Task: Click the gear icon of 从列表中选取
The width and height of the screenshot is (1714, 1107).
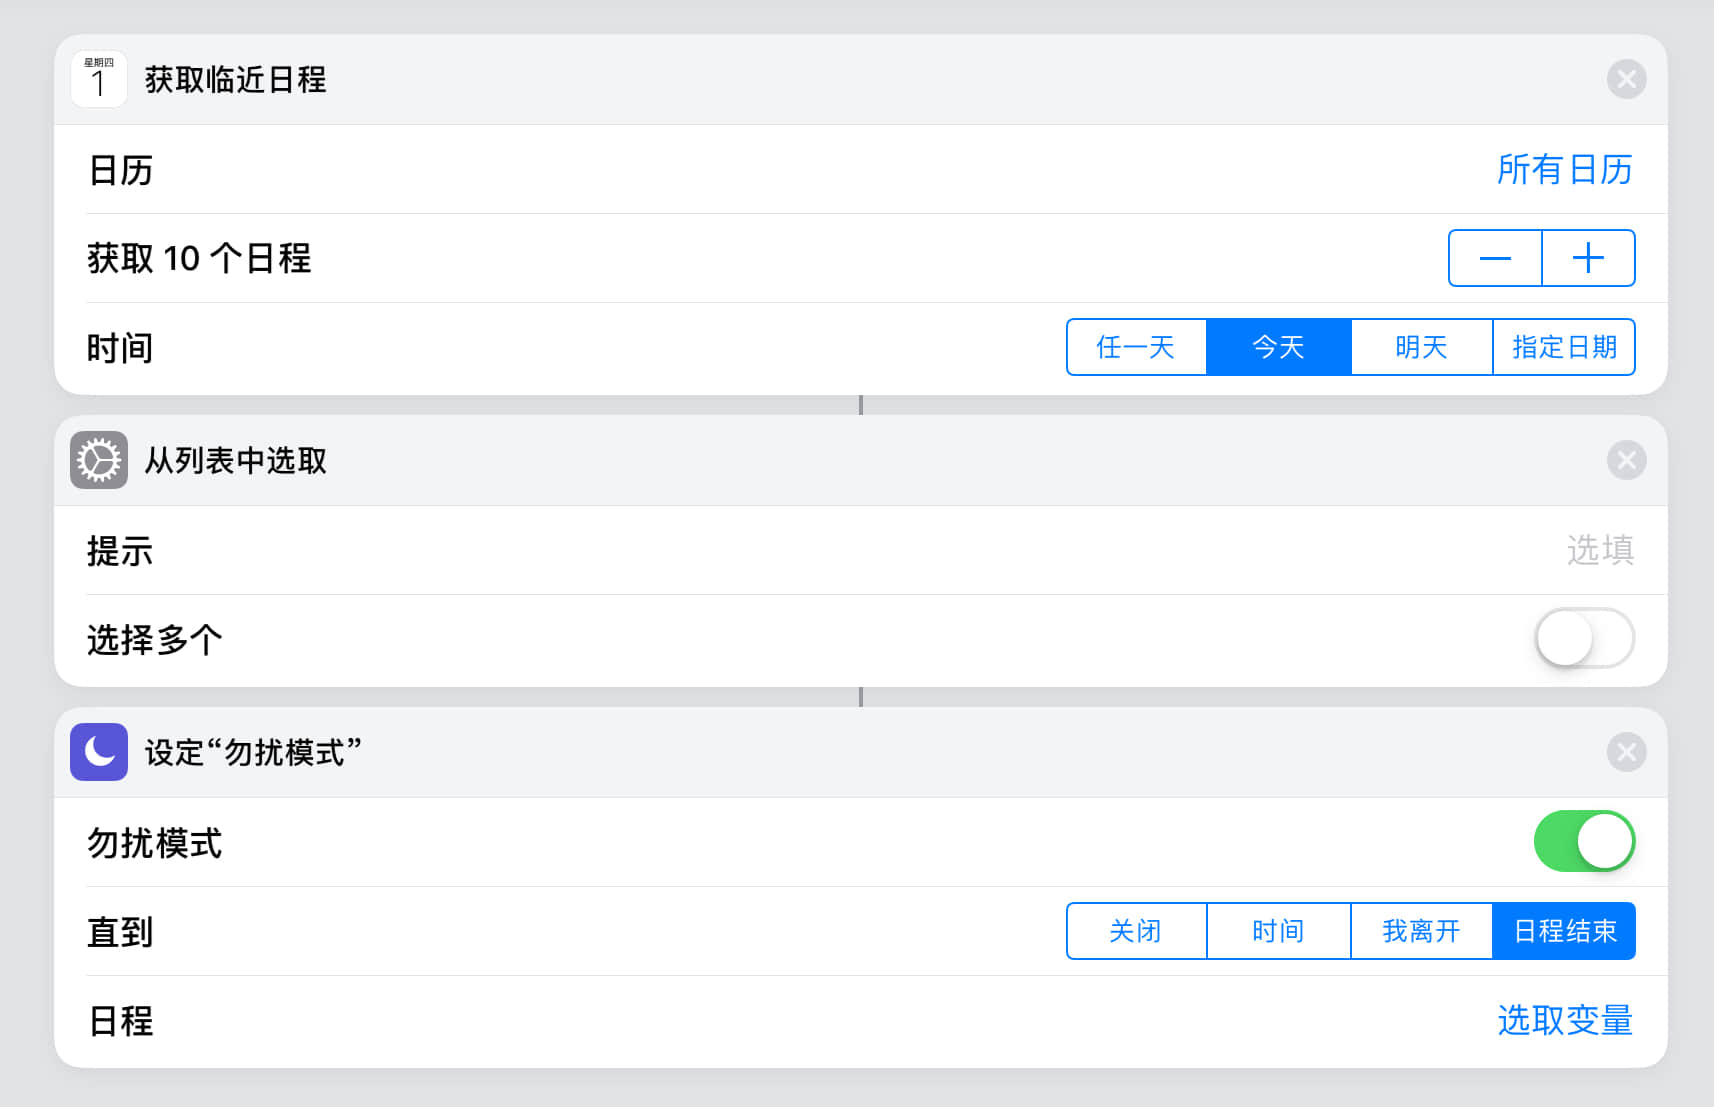Action: [x=99, y=460]
